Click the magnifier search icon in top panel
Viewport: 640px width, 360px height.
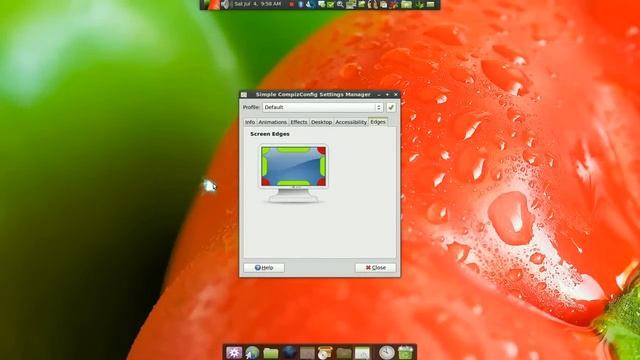340,4
